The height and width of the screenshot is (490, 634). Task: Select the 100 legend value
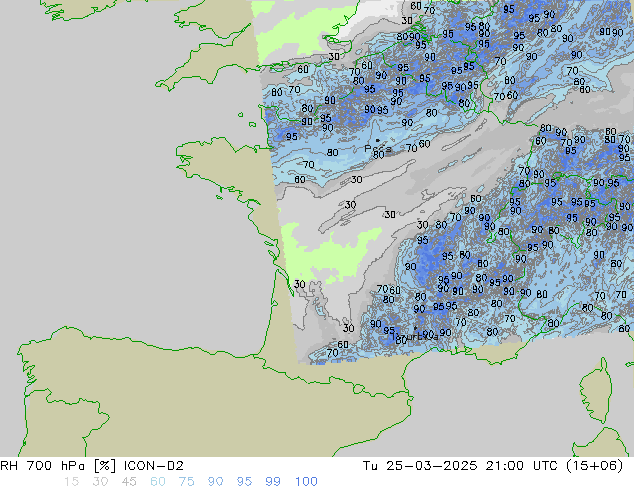click(306, 481)
